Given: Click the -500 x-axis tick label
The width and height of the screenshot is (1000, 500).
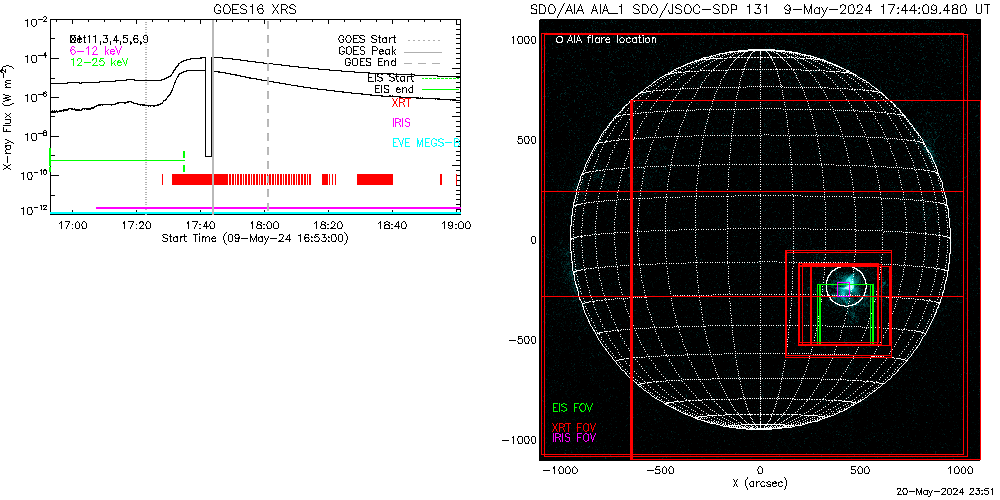Looking at the screenshot, I should tap(659, 471).
